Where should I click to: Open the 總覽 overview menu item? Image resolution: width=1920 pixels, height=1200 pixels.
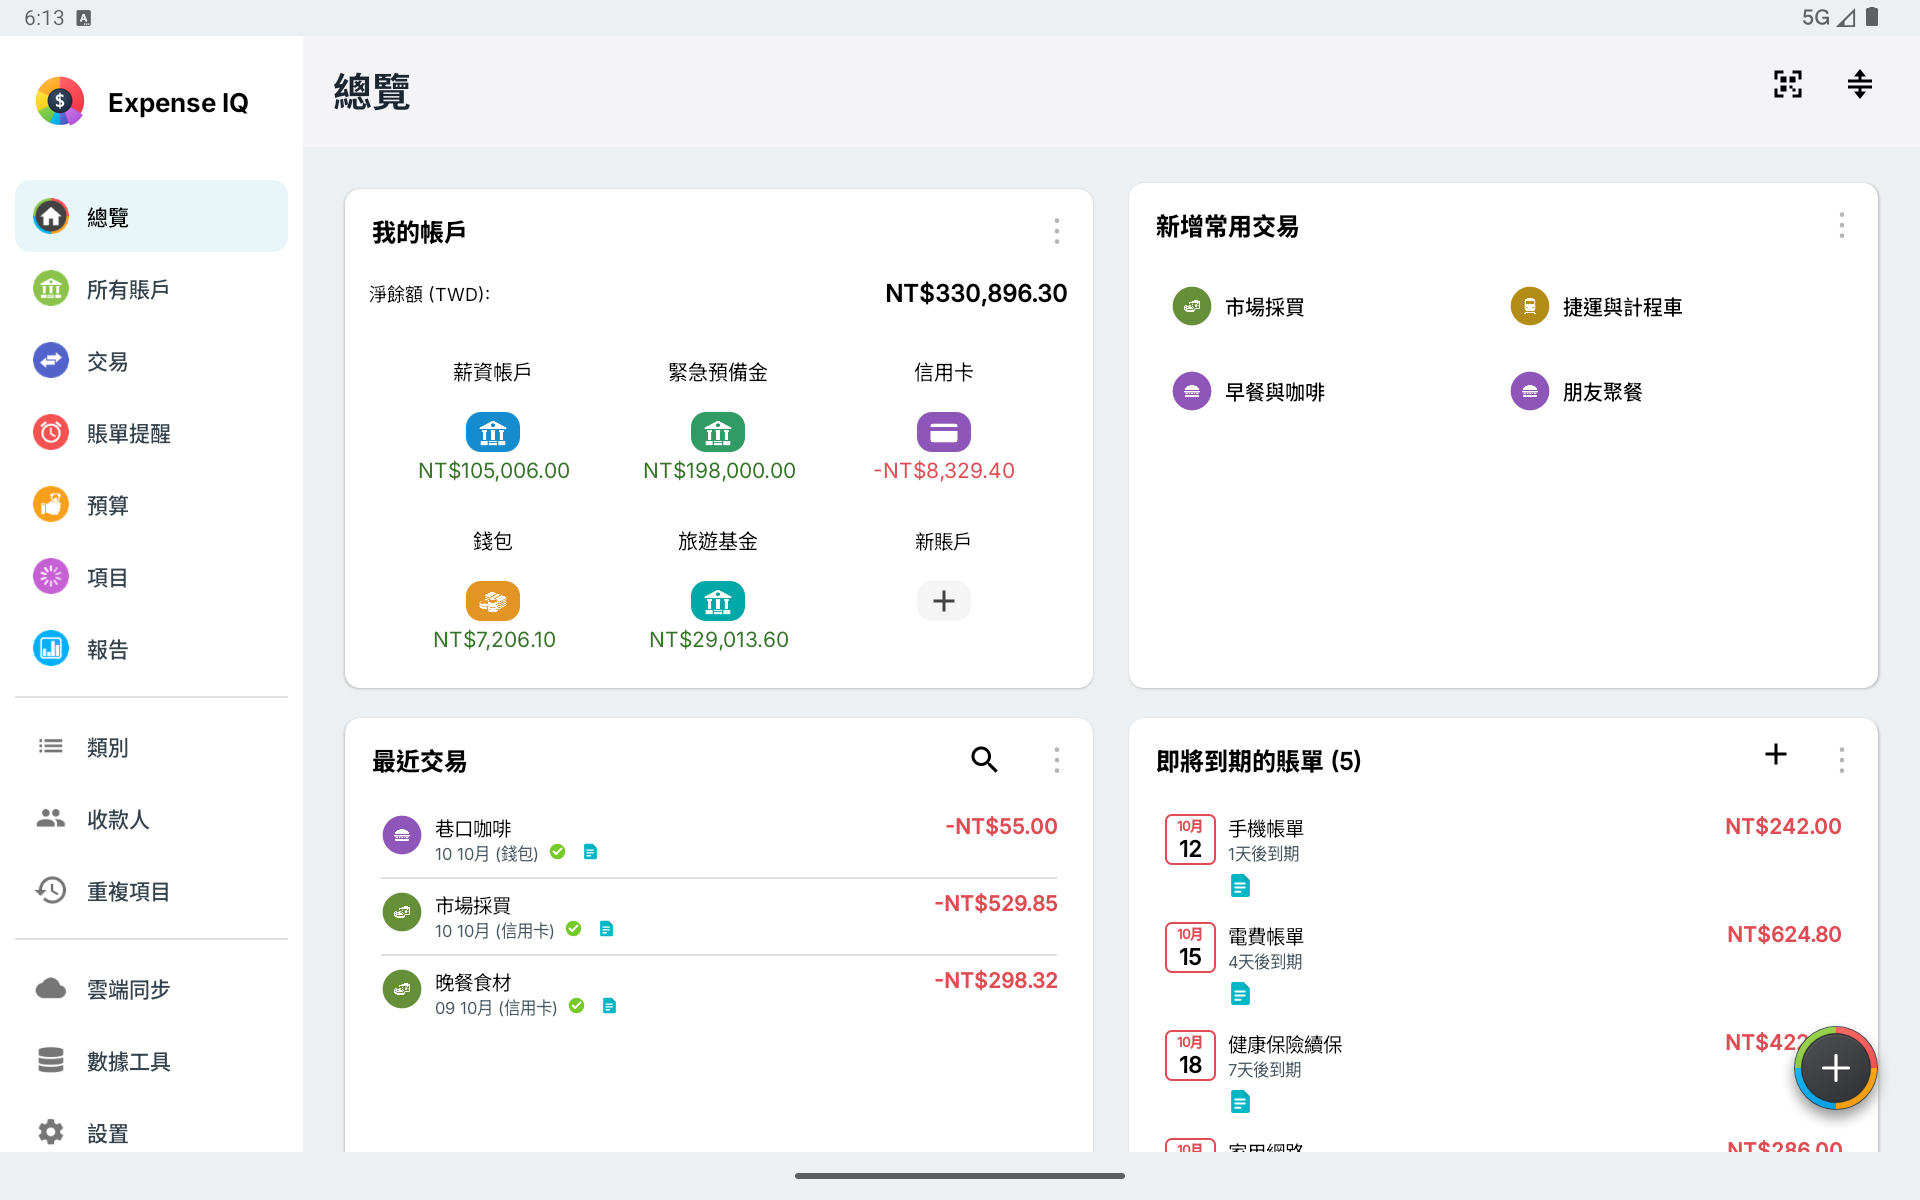(151, 216)
